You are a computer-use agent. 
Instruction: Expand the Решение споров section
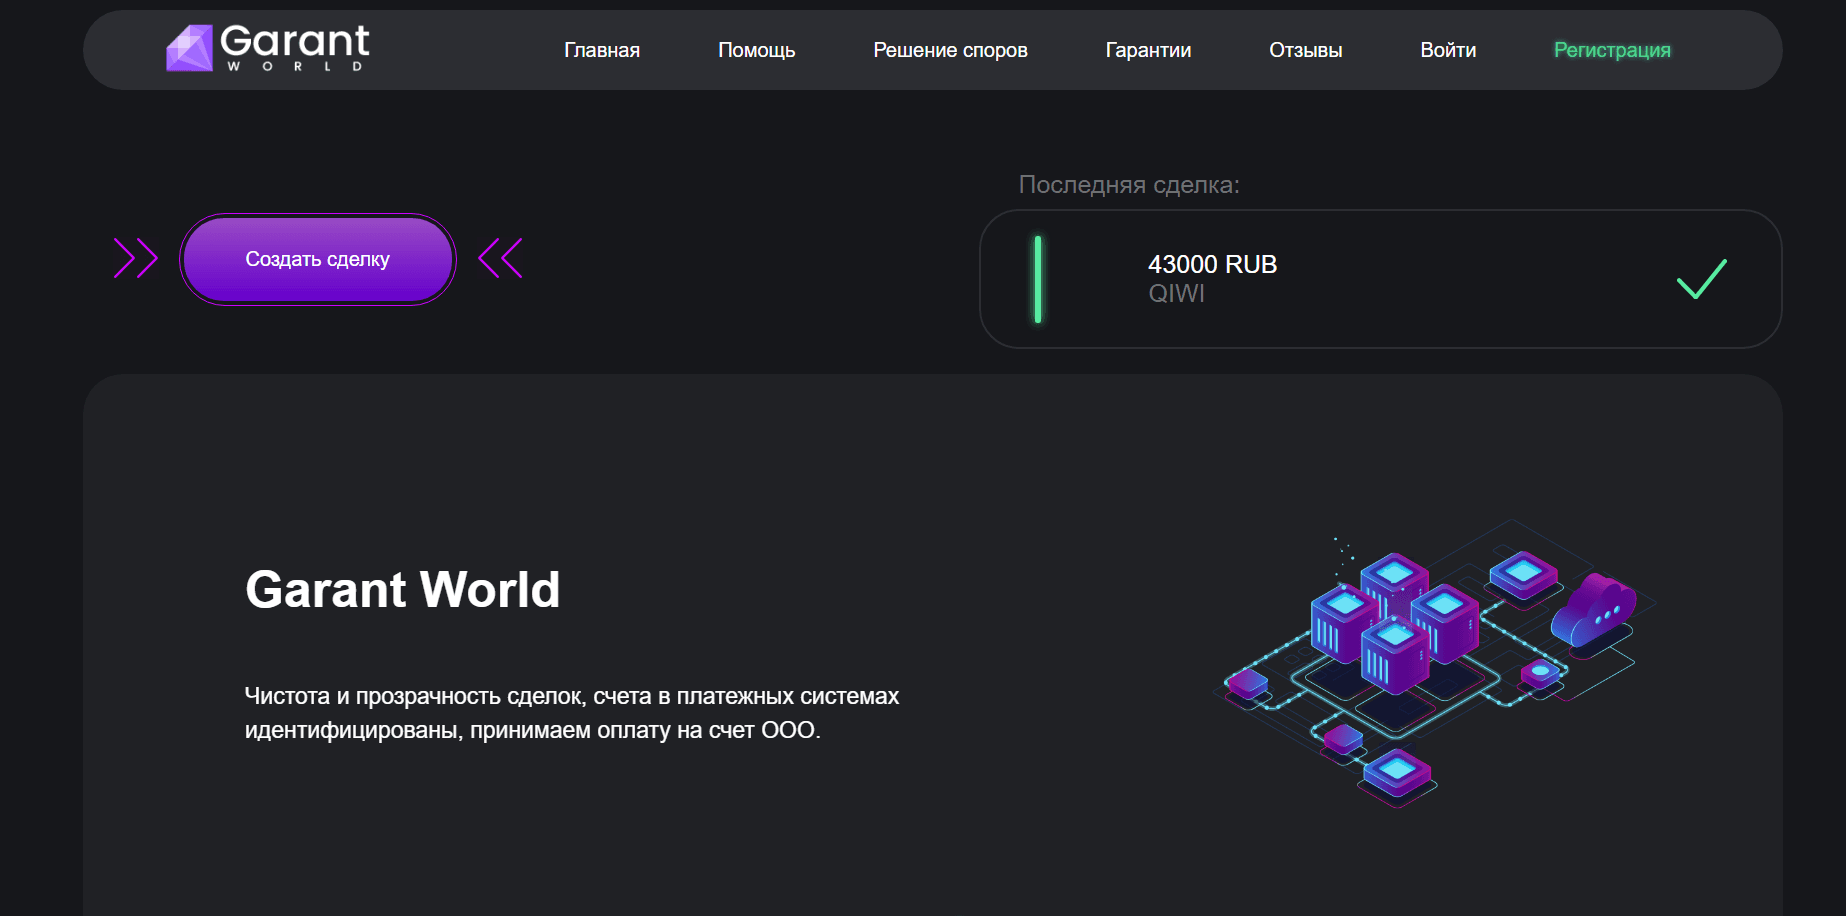click(950, 49)
